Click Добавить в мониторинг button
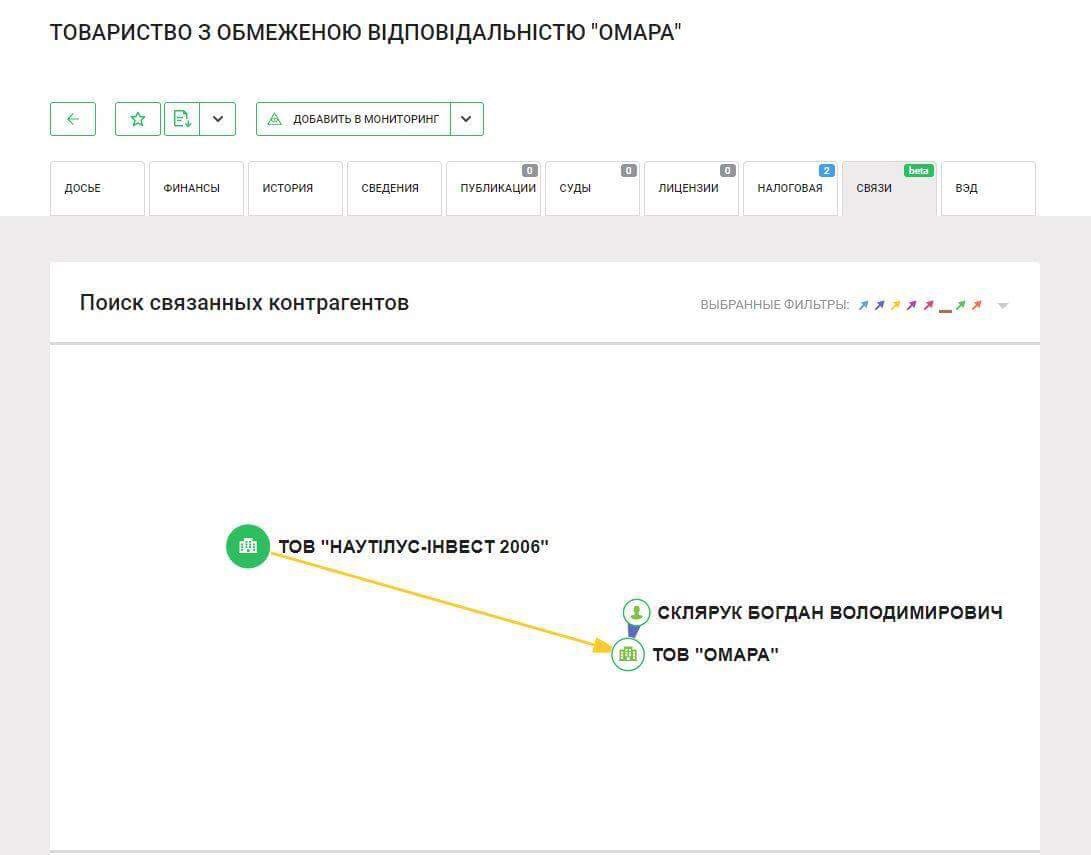The width and height of the screenshot is (1091, 855). coord(354,119)
